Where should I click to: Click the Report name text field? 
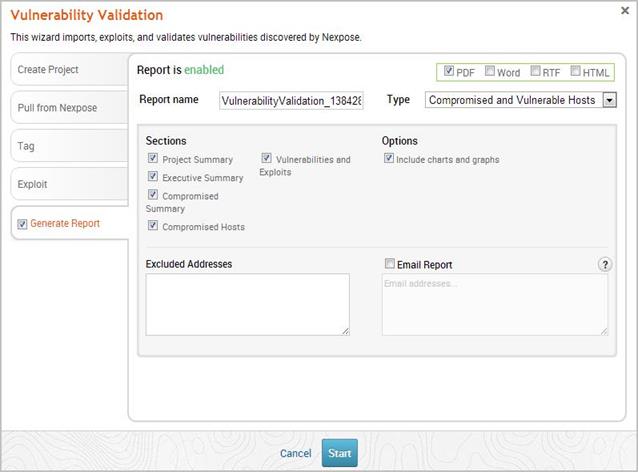coord(291,100)
